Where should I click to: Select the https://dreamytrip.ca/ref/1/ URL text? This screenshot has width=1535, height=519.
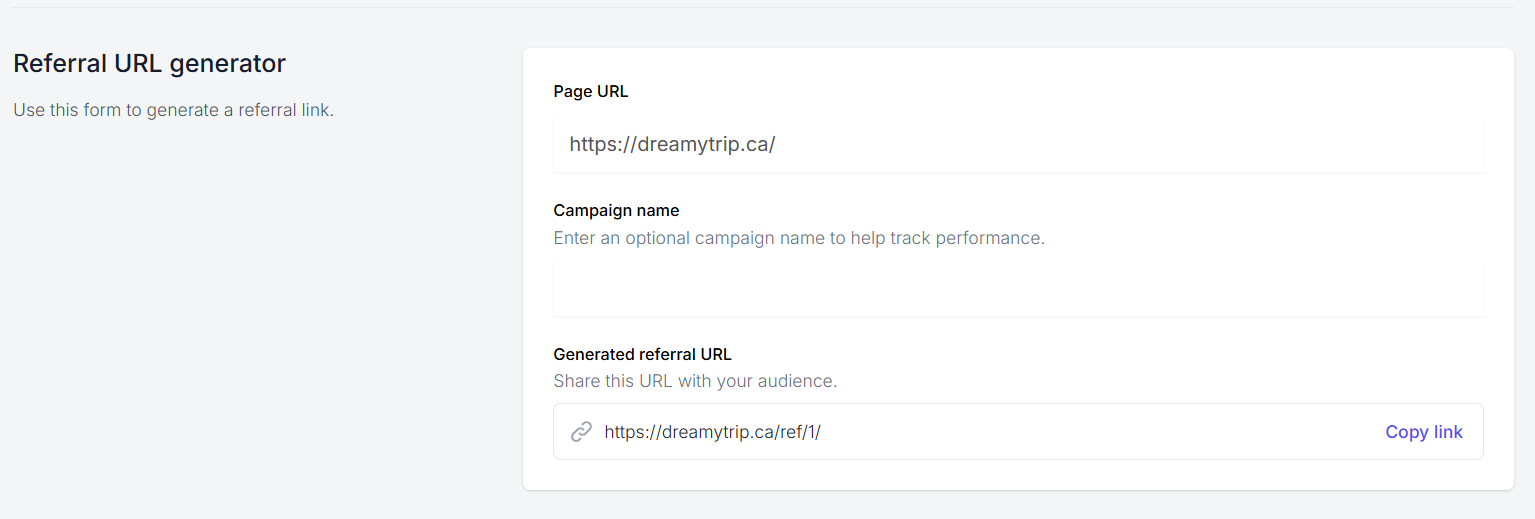click(x=712, y=432)
